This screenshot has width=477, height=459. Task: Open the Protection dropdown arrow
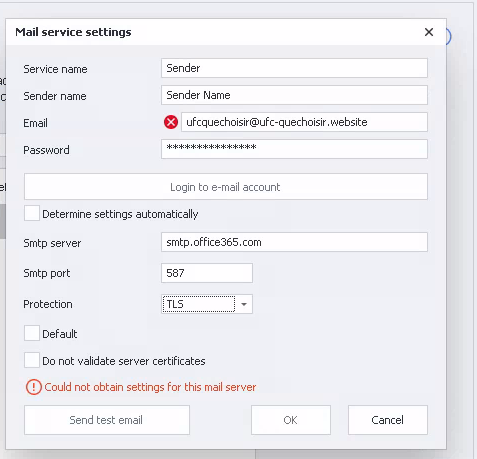click(244, 304)
